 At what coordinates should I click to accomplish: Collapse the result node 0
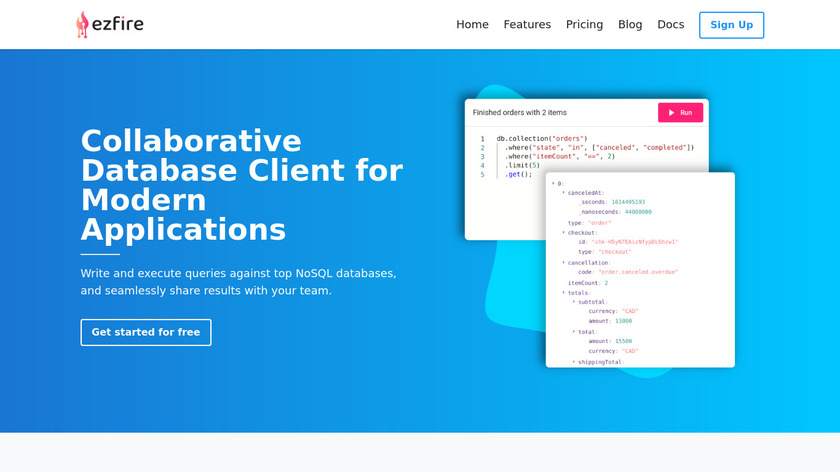[x=553, y=183]
